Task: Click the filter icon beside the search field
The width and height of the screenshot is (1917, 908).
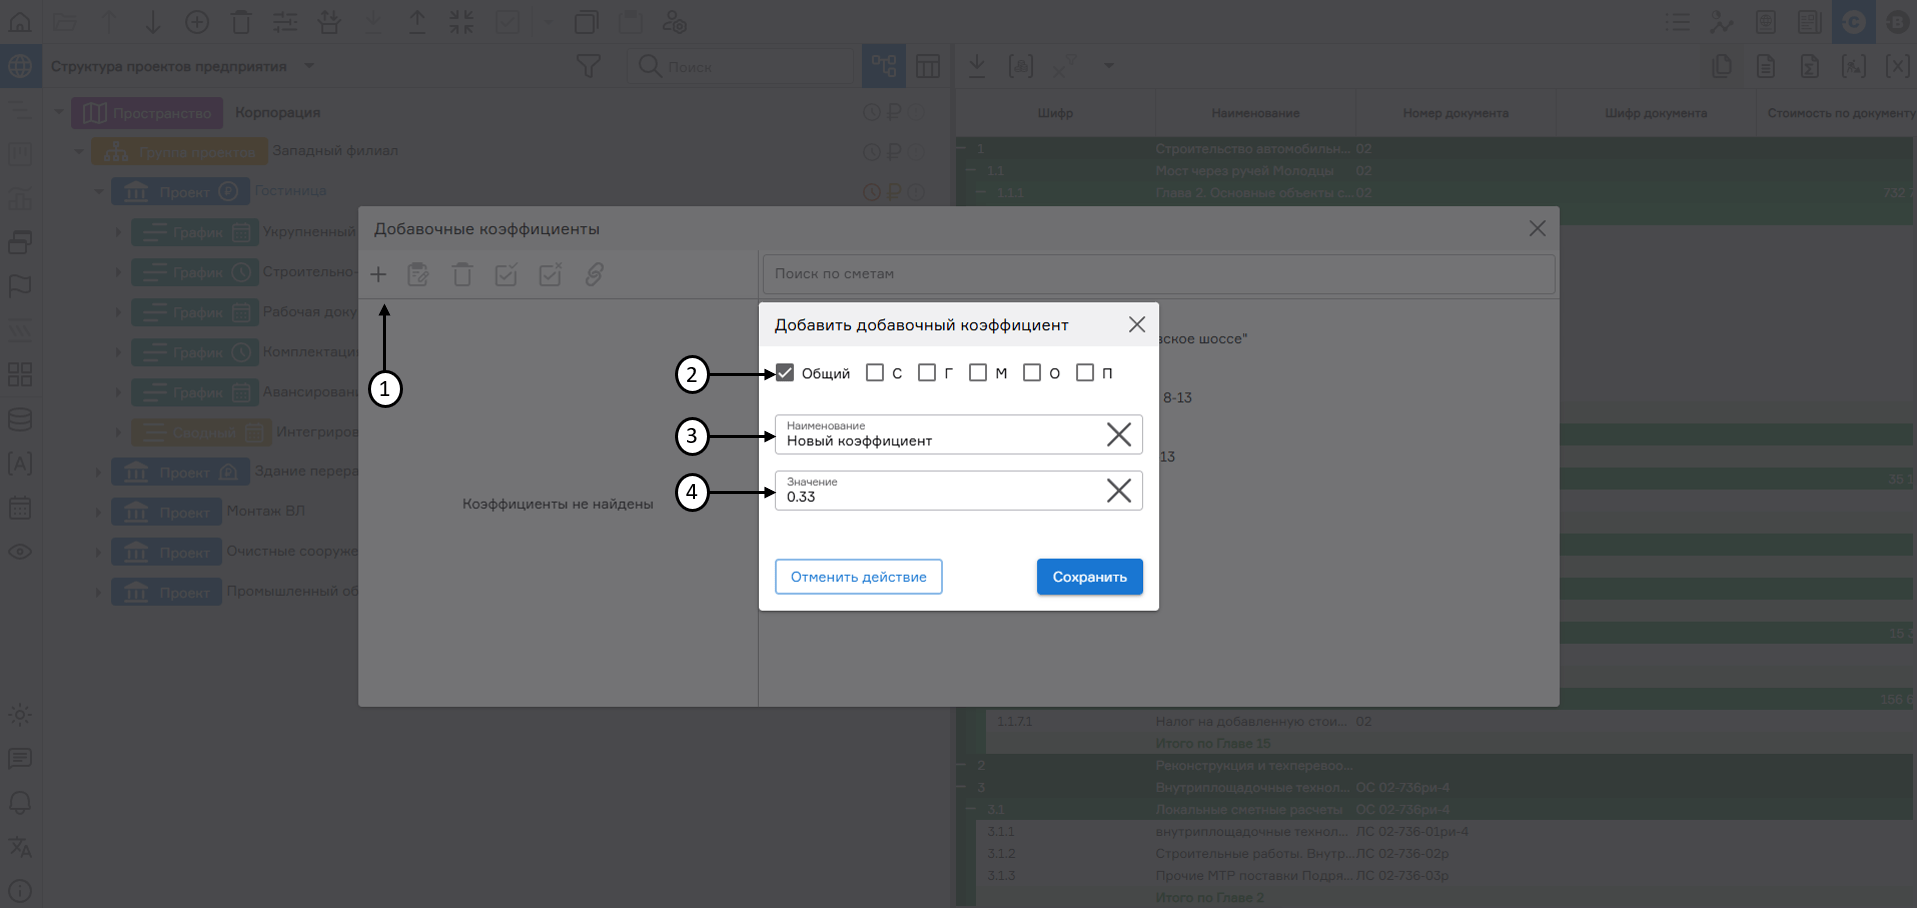Action: [588, 65]
